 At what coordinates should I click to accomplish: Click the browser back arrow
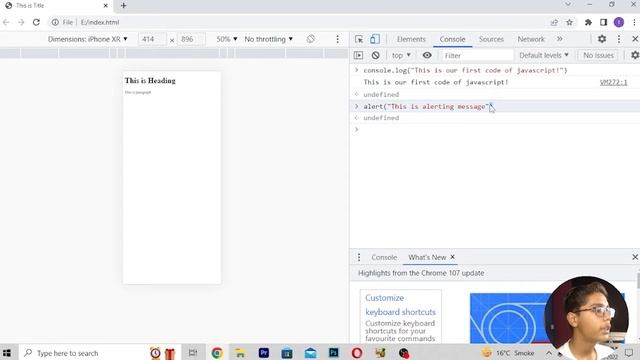[x=6, y=22]
